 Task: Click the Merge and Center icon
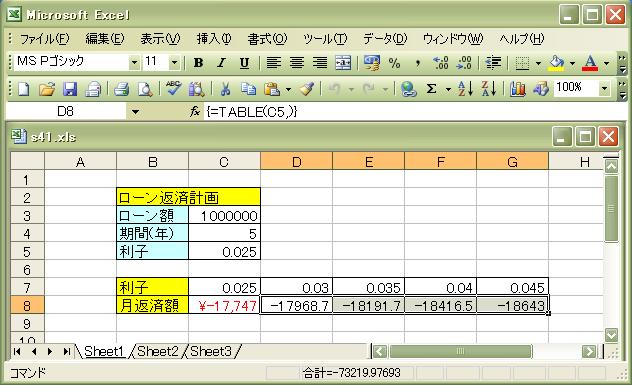pos(343,63)
